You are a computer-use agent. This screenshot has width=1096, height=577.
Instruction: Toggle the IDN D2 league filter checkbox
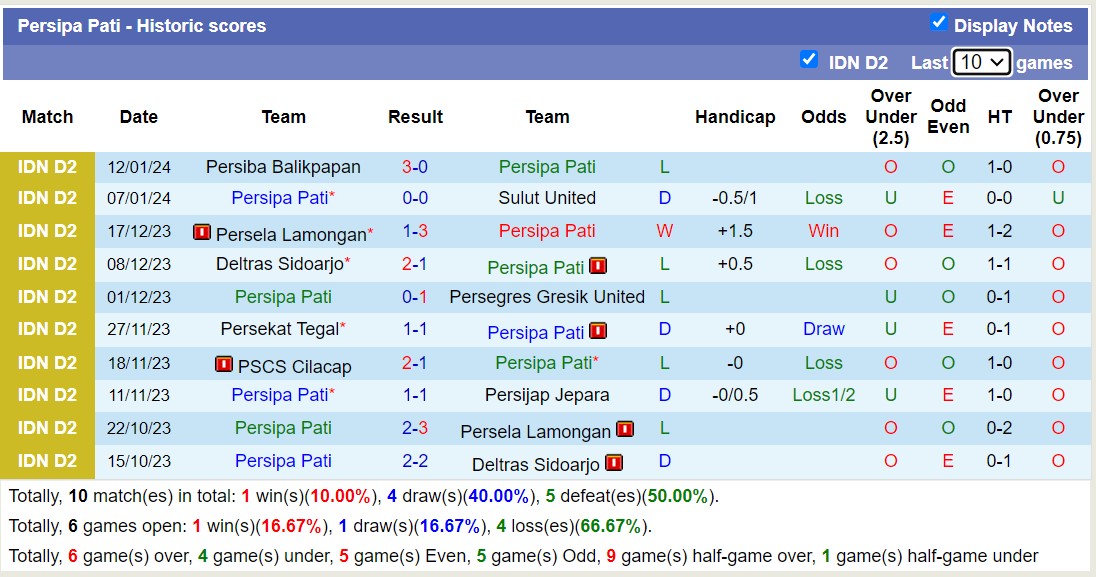pos(809,60)
